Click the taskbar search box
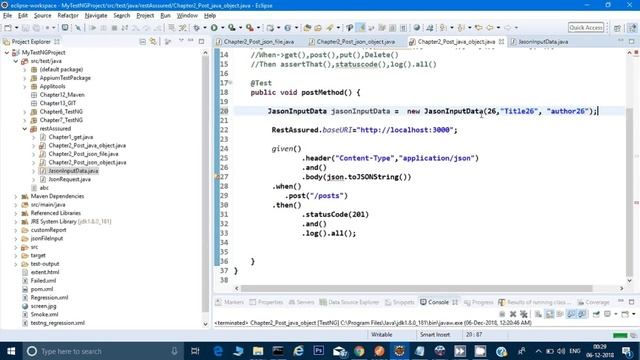The width and height of the screenshot is (640, 360). pos(104,351)
